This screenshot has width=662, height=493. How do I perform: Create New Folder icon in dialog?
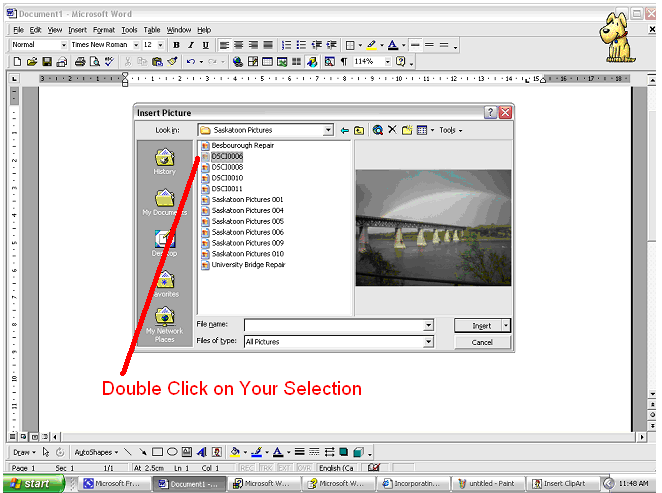coord(407,130)
